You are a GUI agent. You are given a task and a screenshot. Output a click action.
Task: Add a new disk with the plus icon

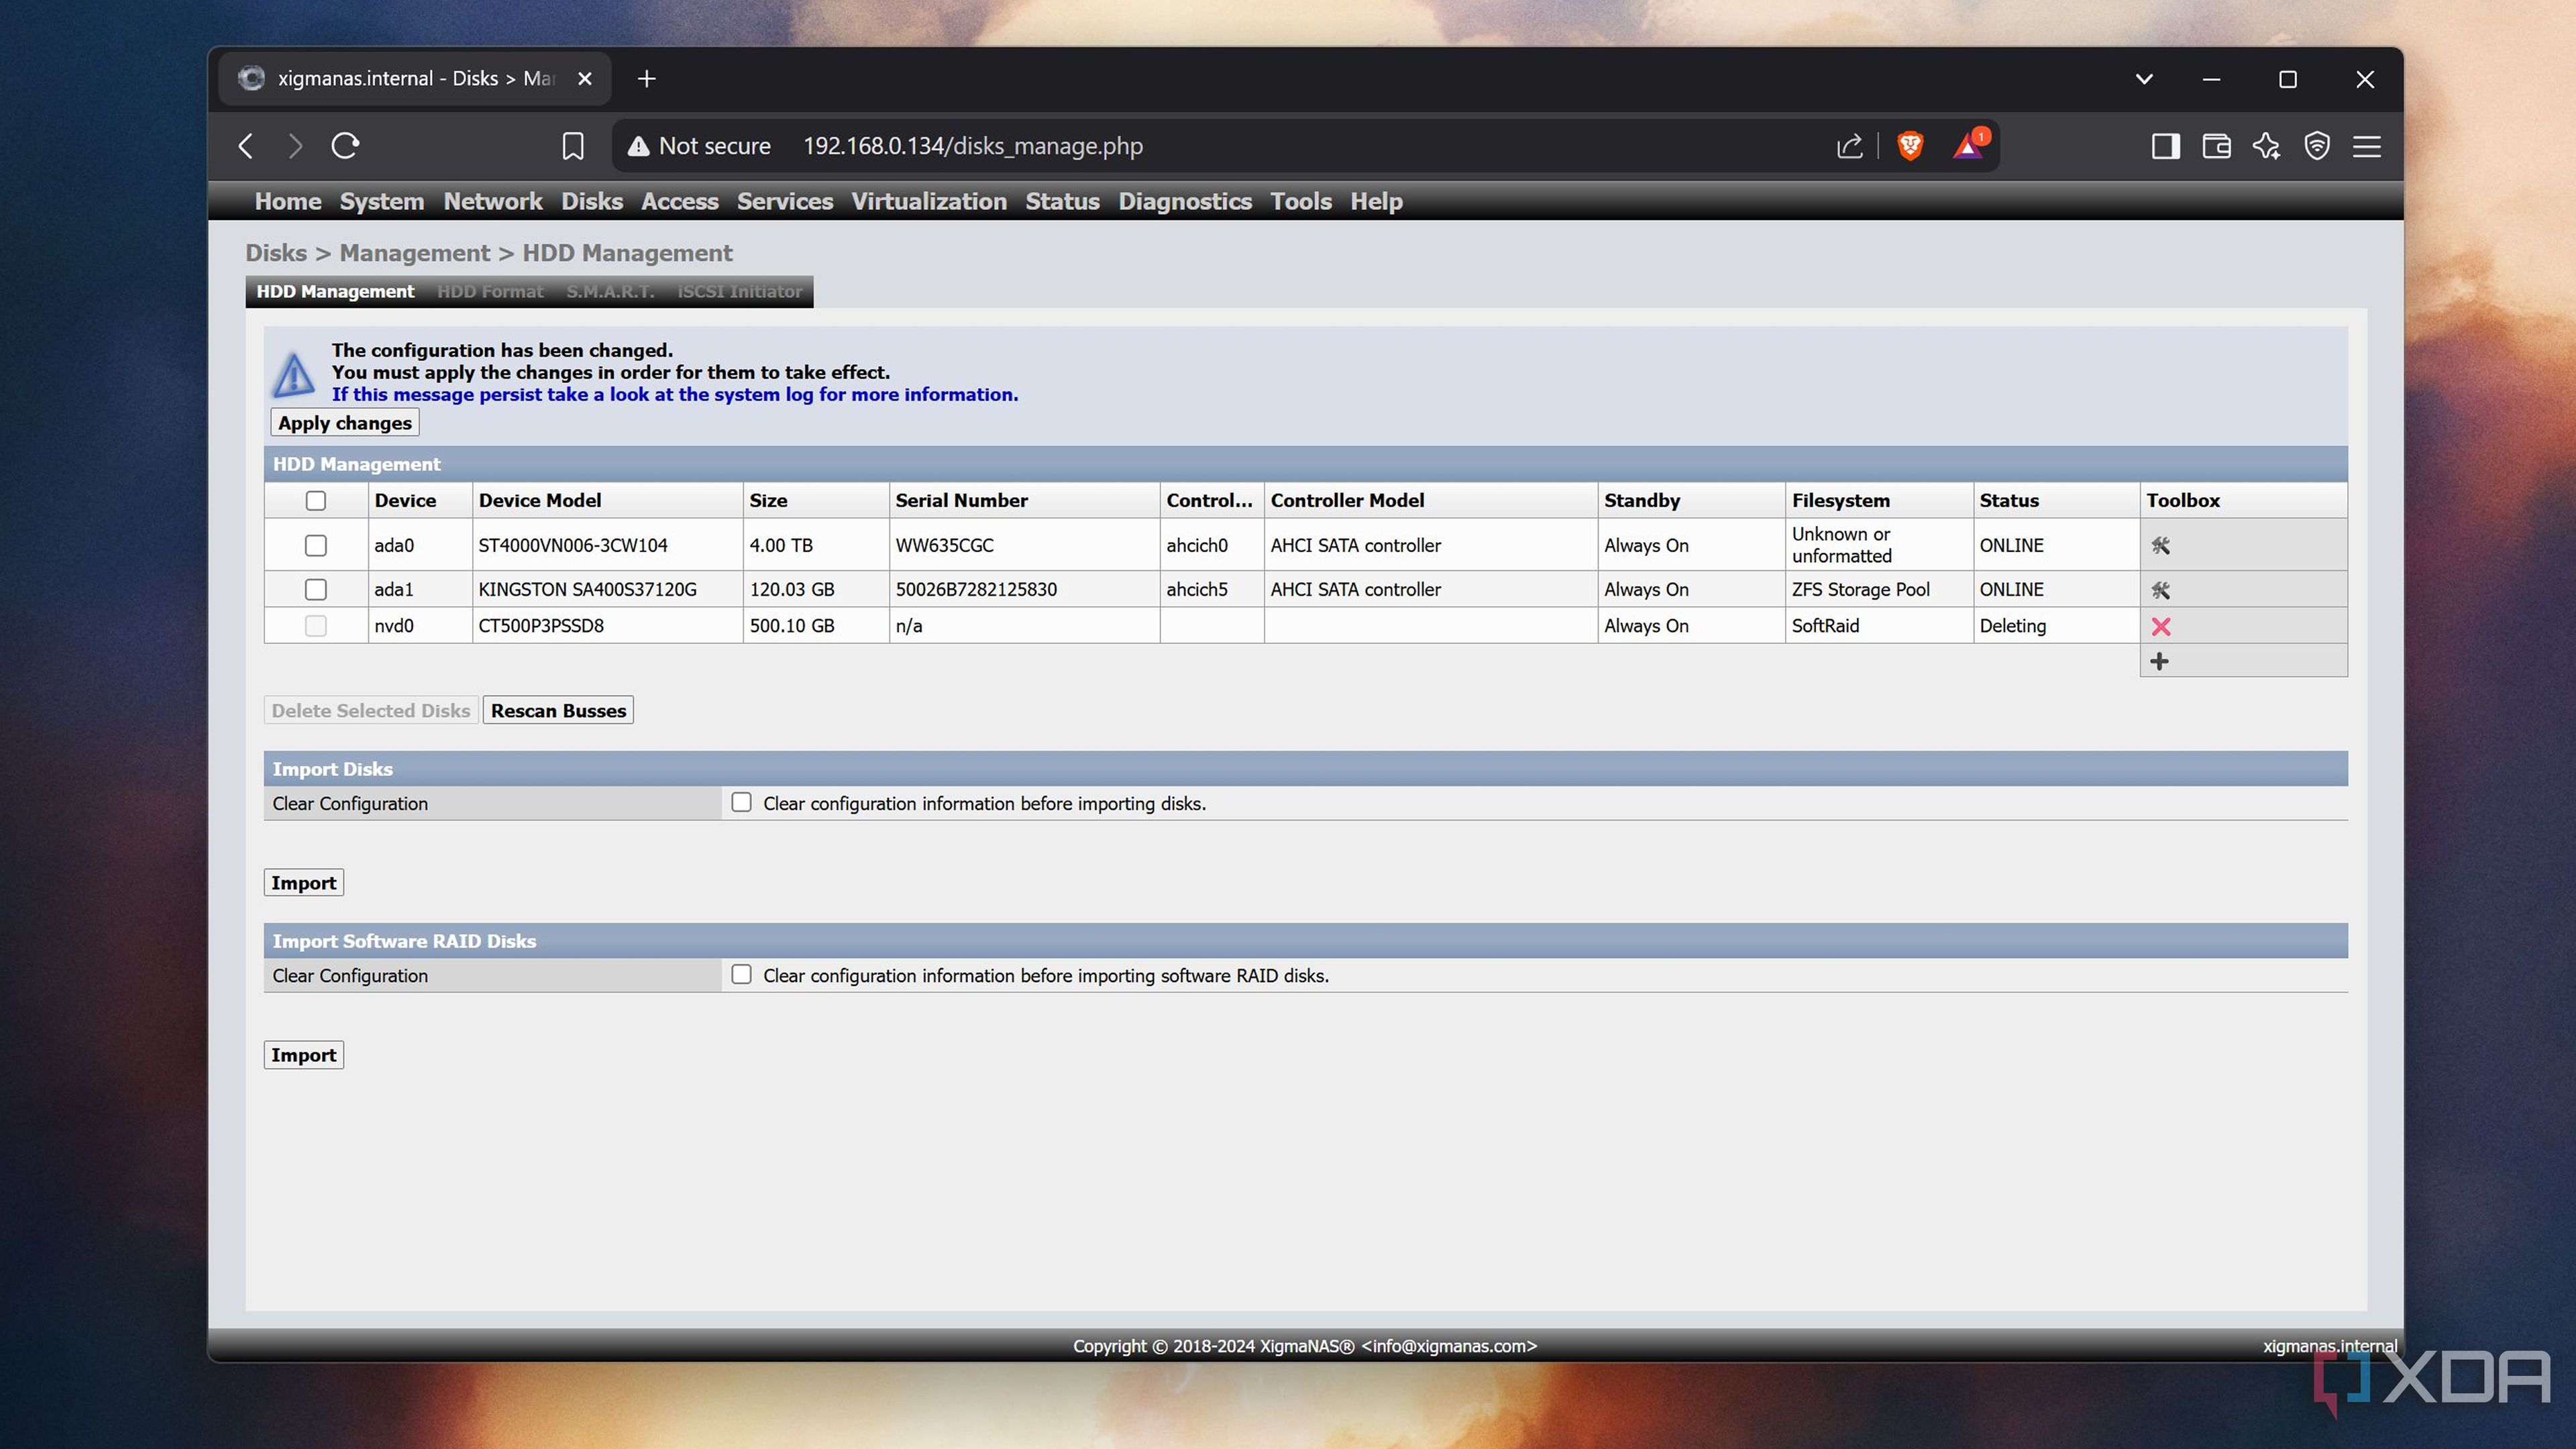click(x=2159, y=661)
